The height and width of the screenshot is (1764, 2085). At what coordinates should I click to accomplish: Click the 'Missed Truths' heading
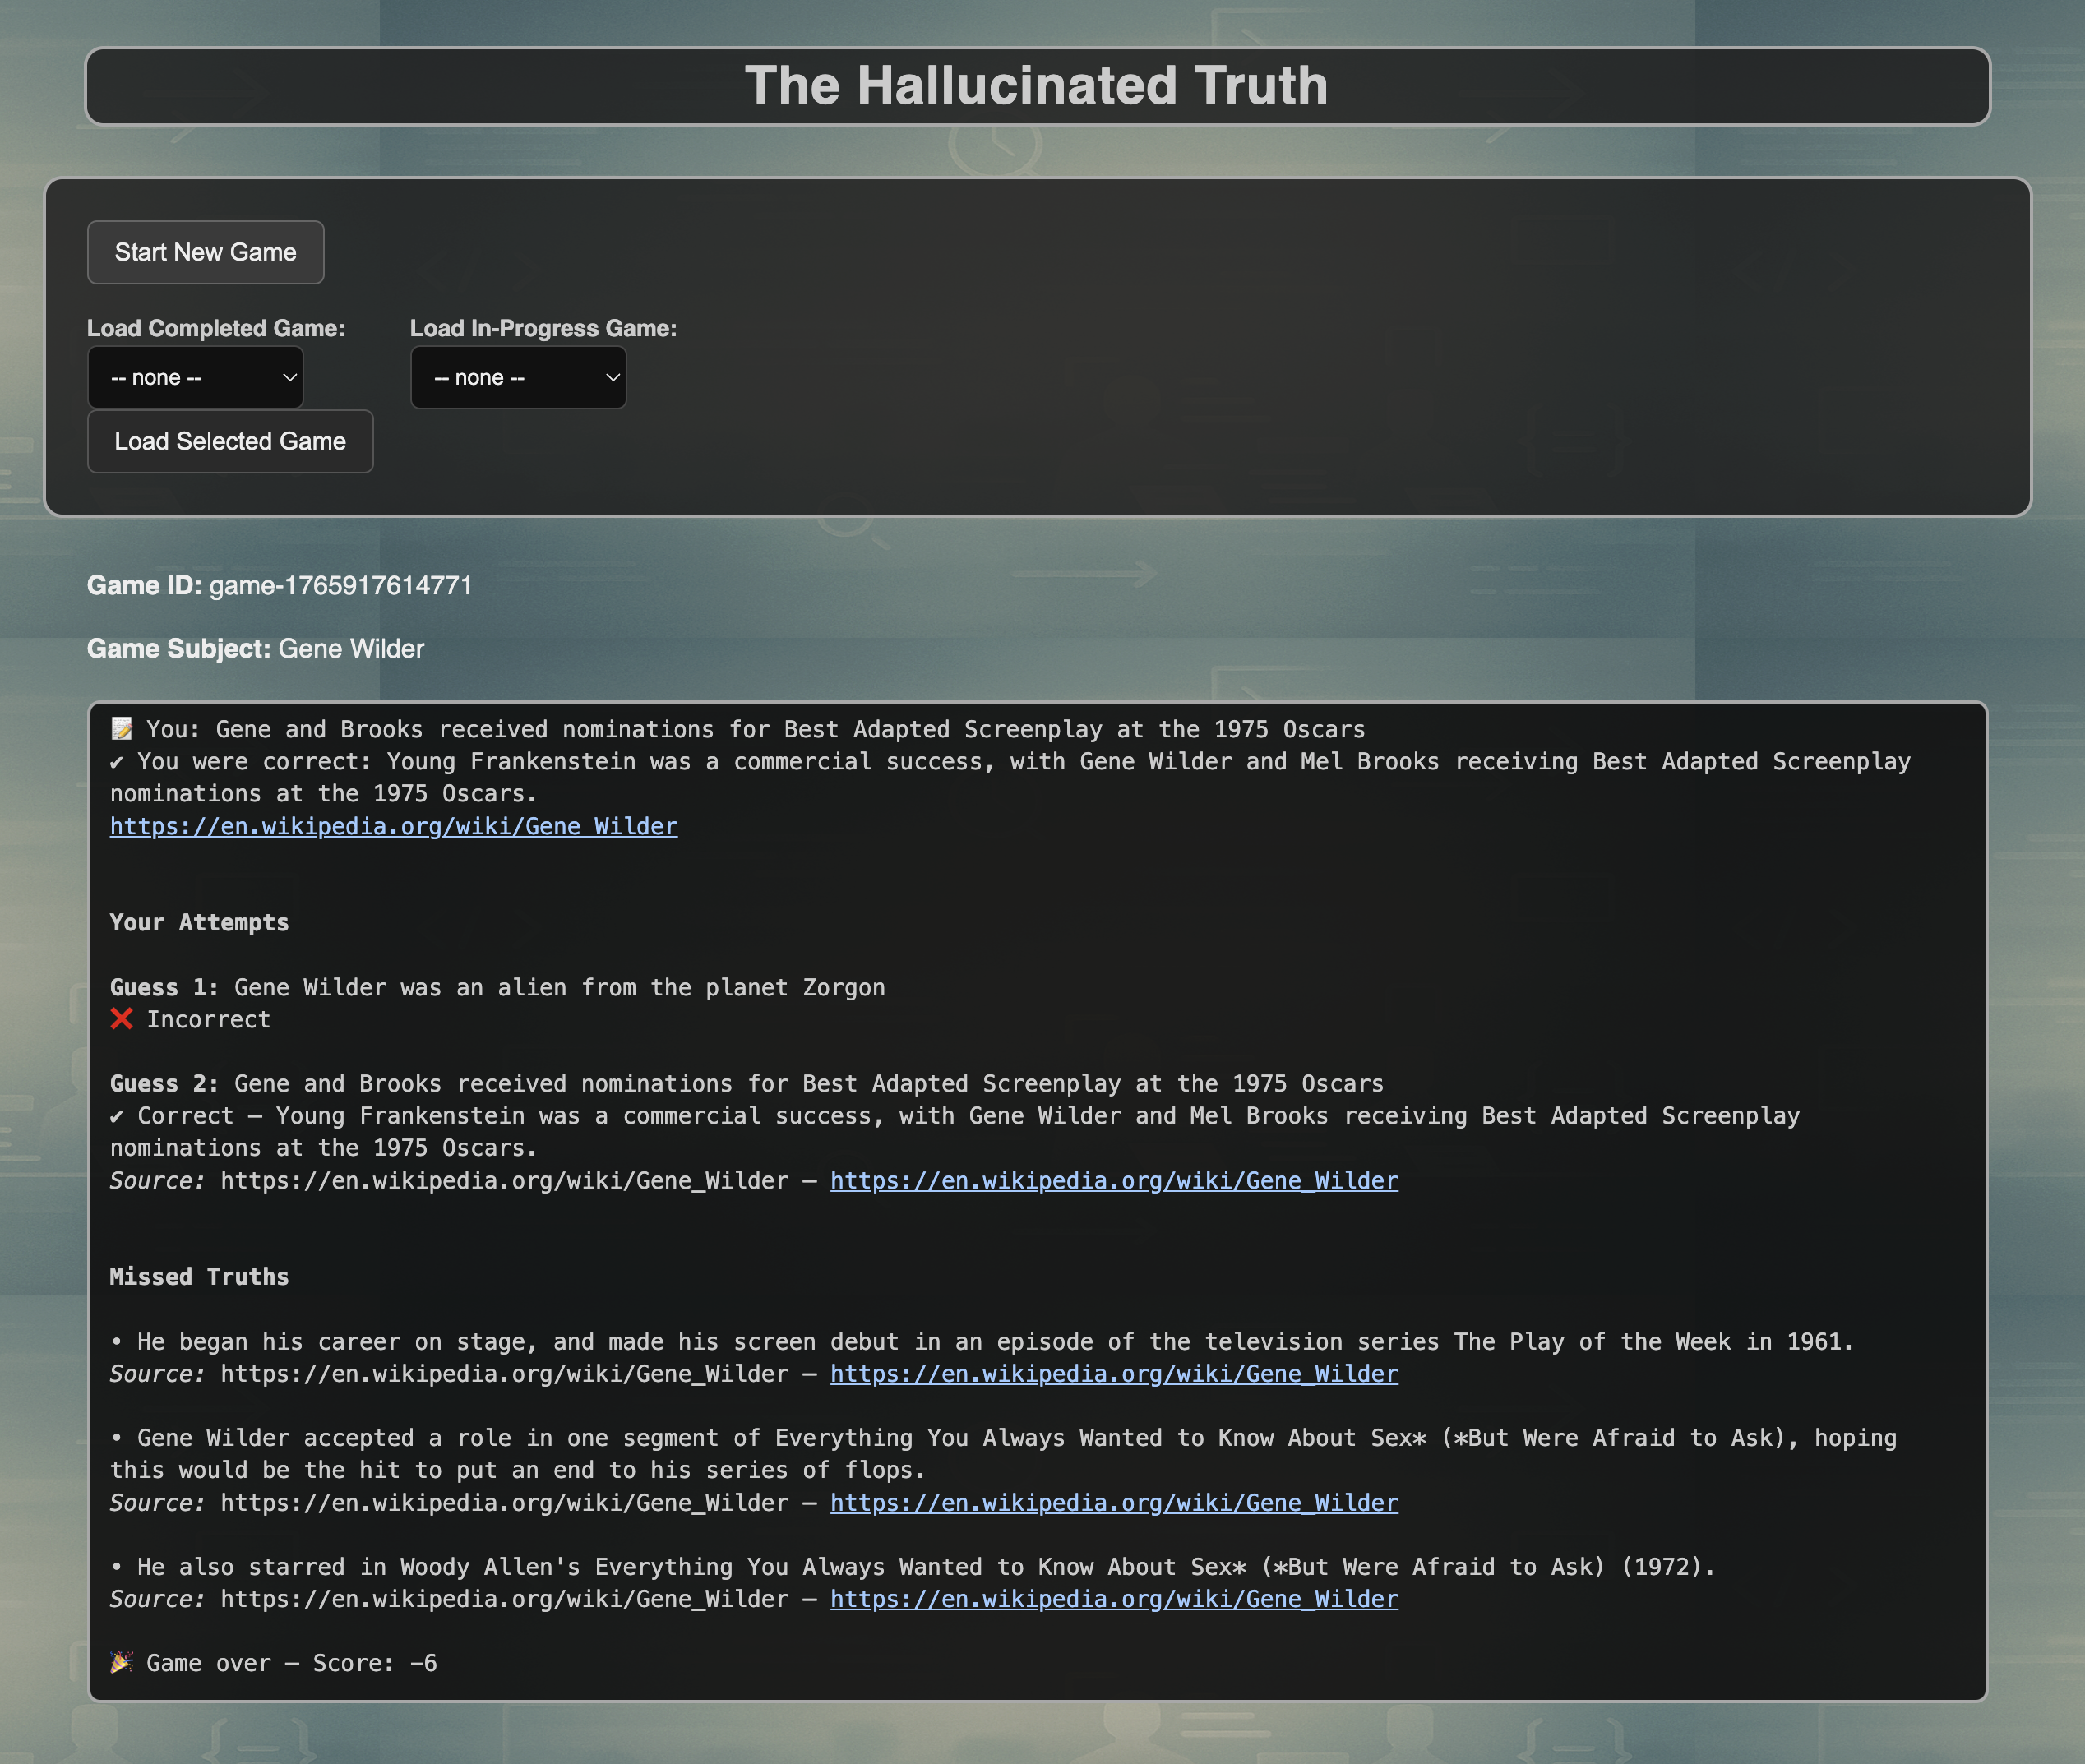point(199,1277)
